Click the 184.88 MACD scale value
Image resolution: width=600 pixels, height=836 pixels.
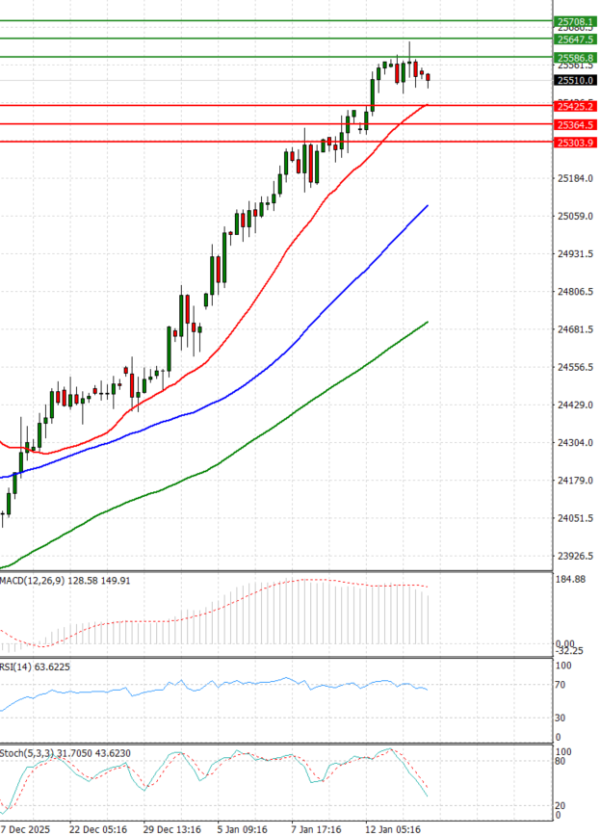572,579
